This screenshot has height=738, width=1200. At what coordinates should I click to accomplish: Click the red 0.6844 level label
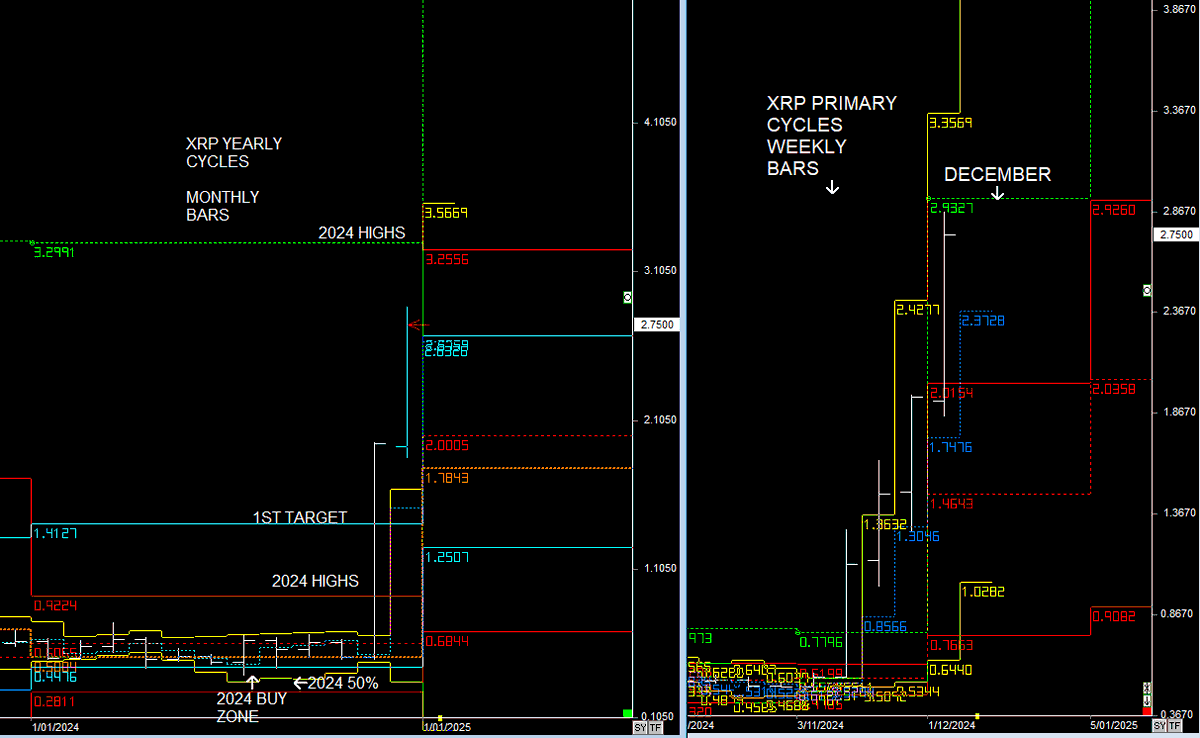click(447, 640)
